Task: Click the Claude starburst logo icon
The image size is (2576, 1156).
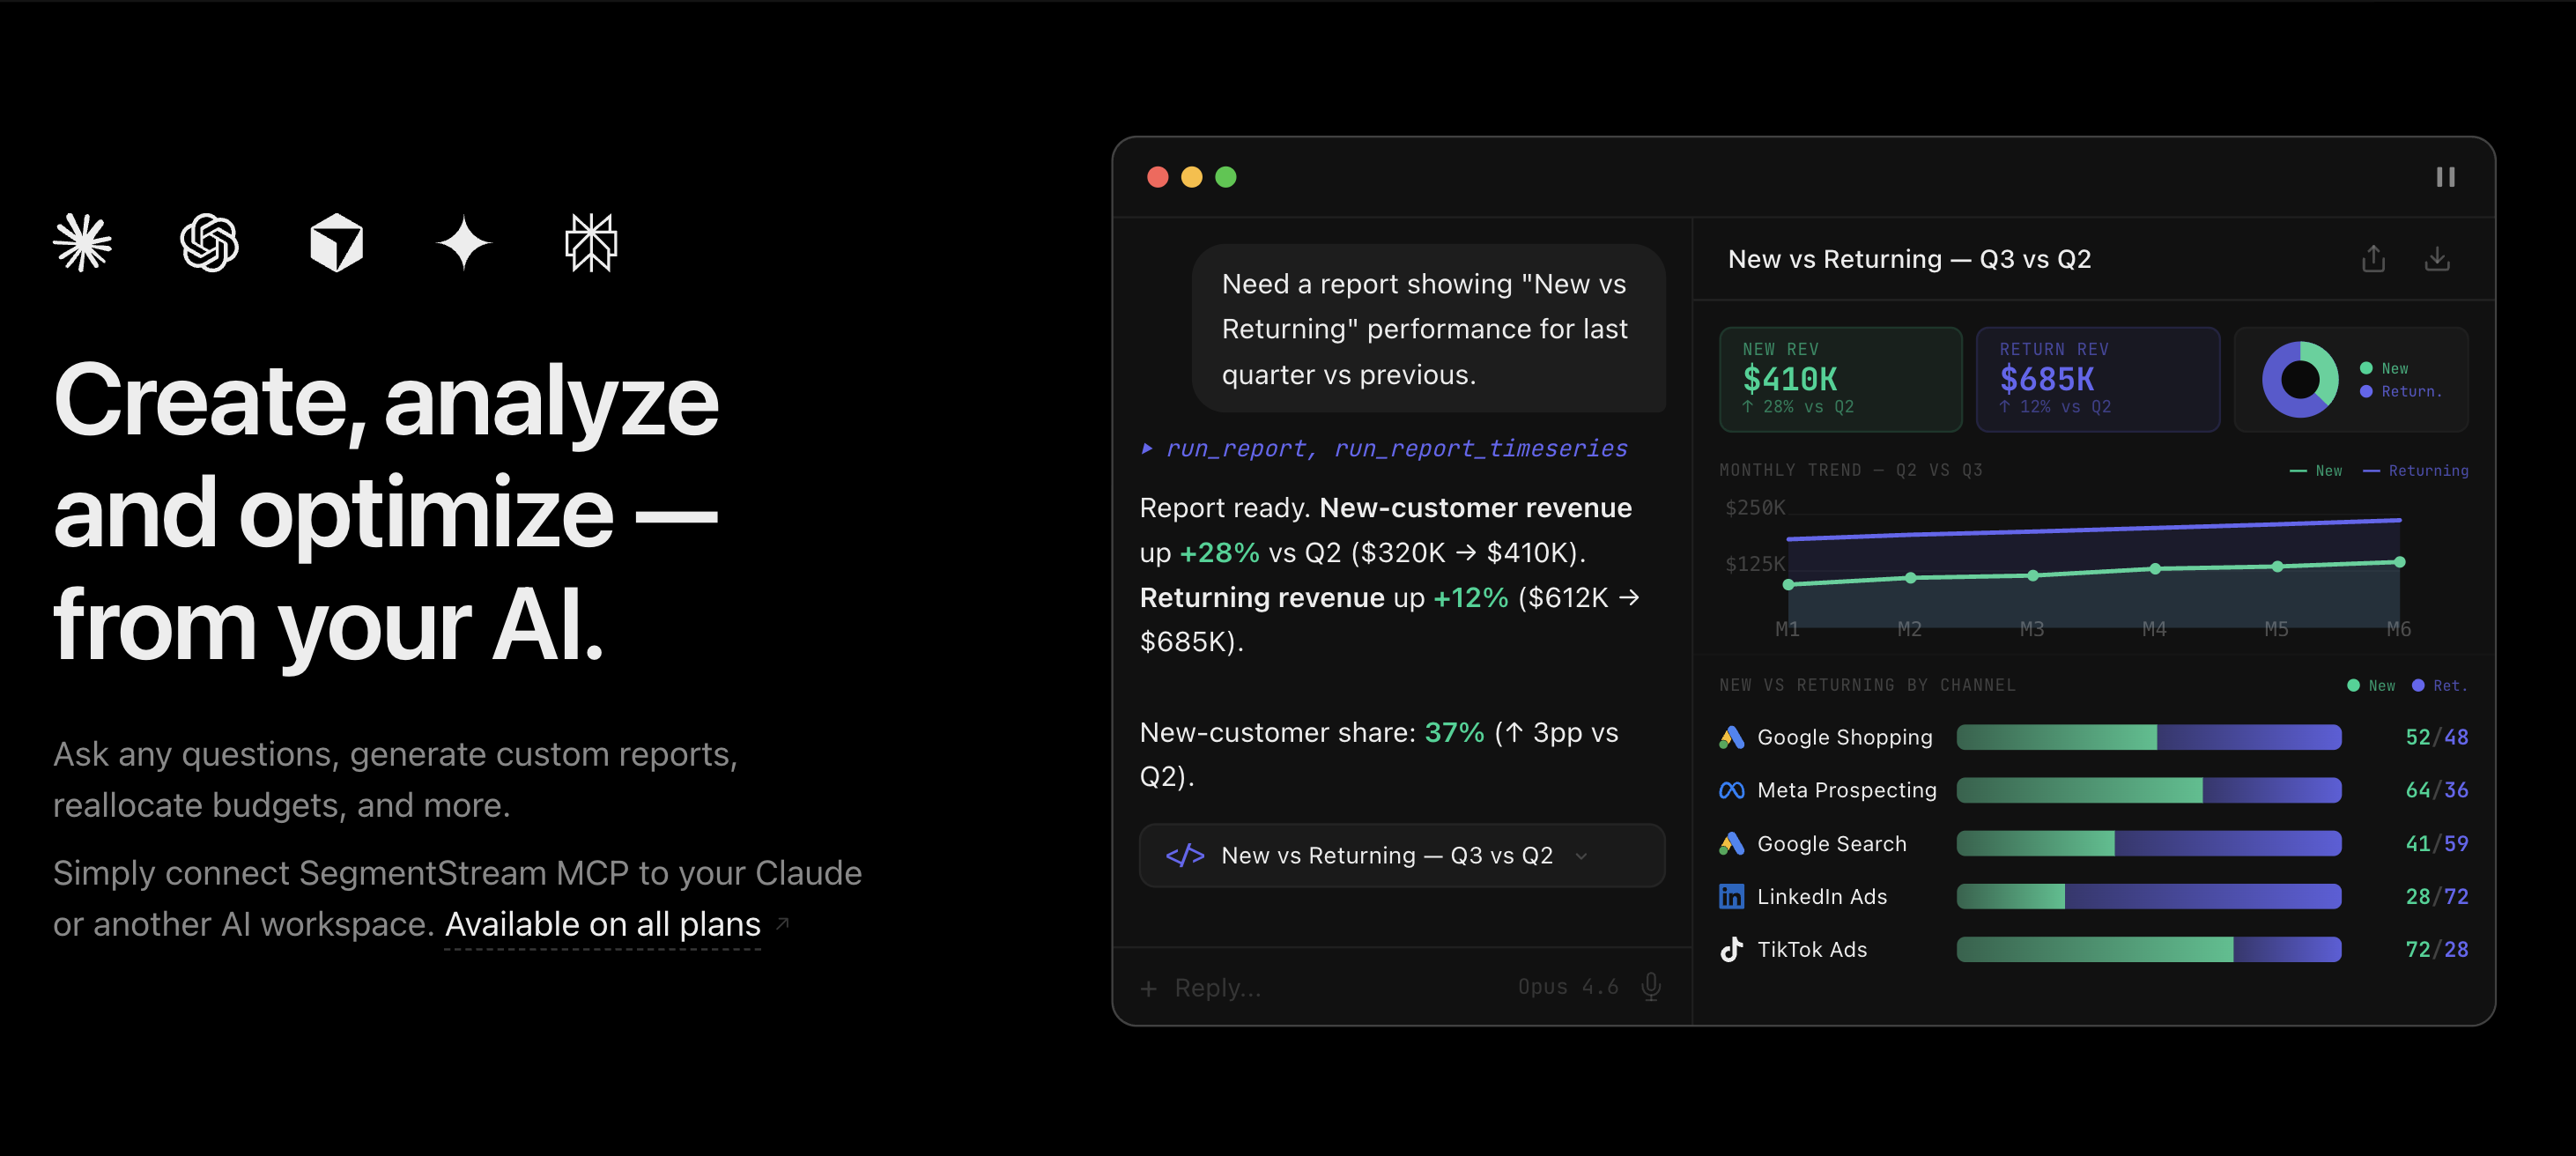Action: 82,243
